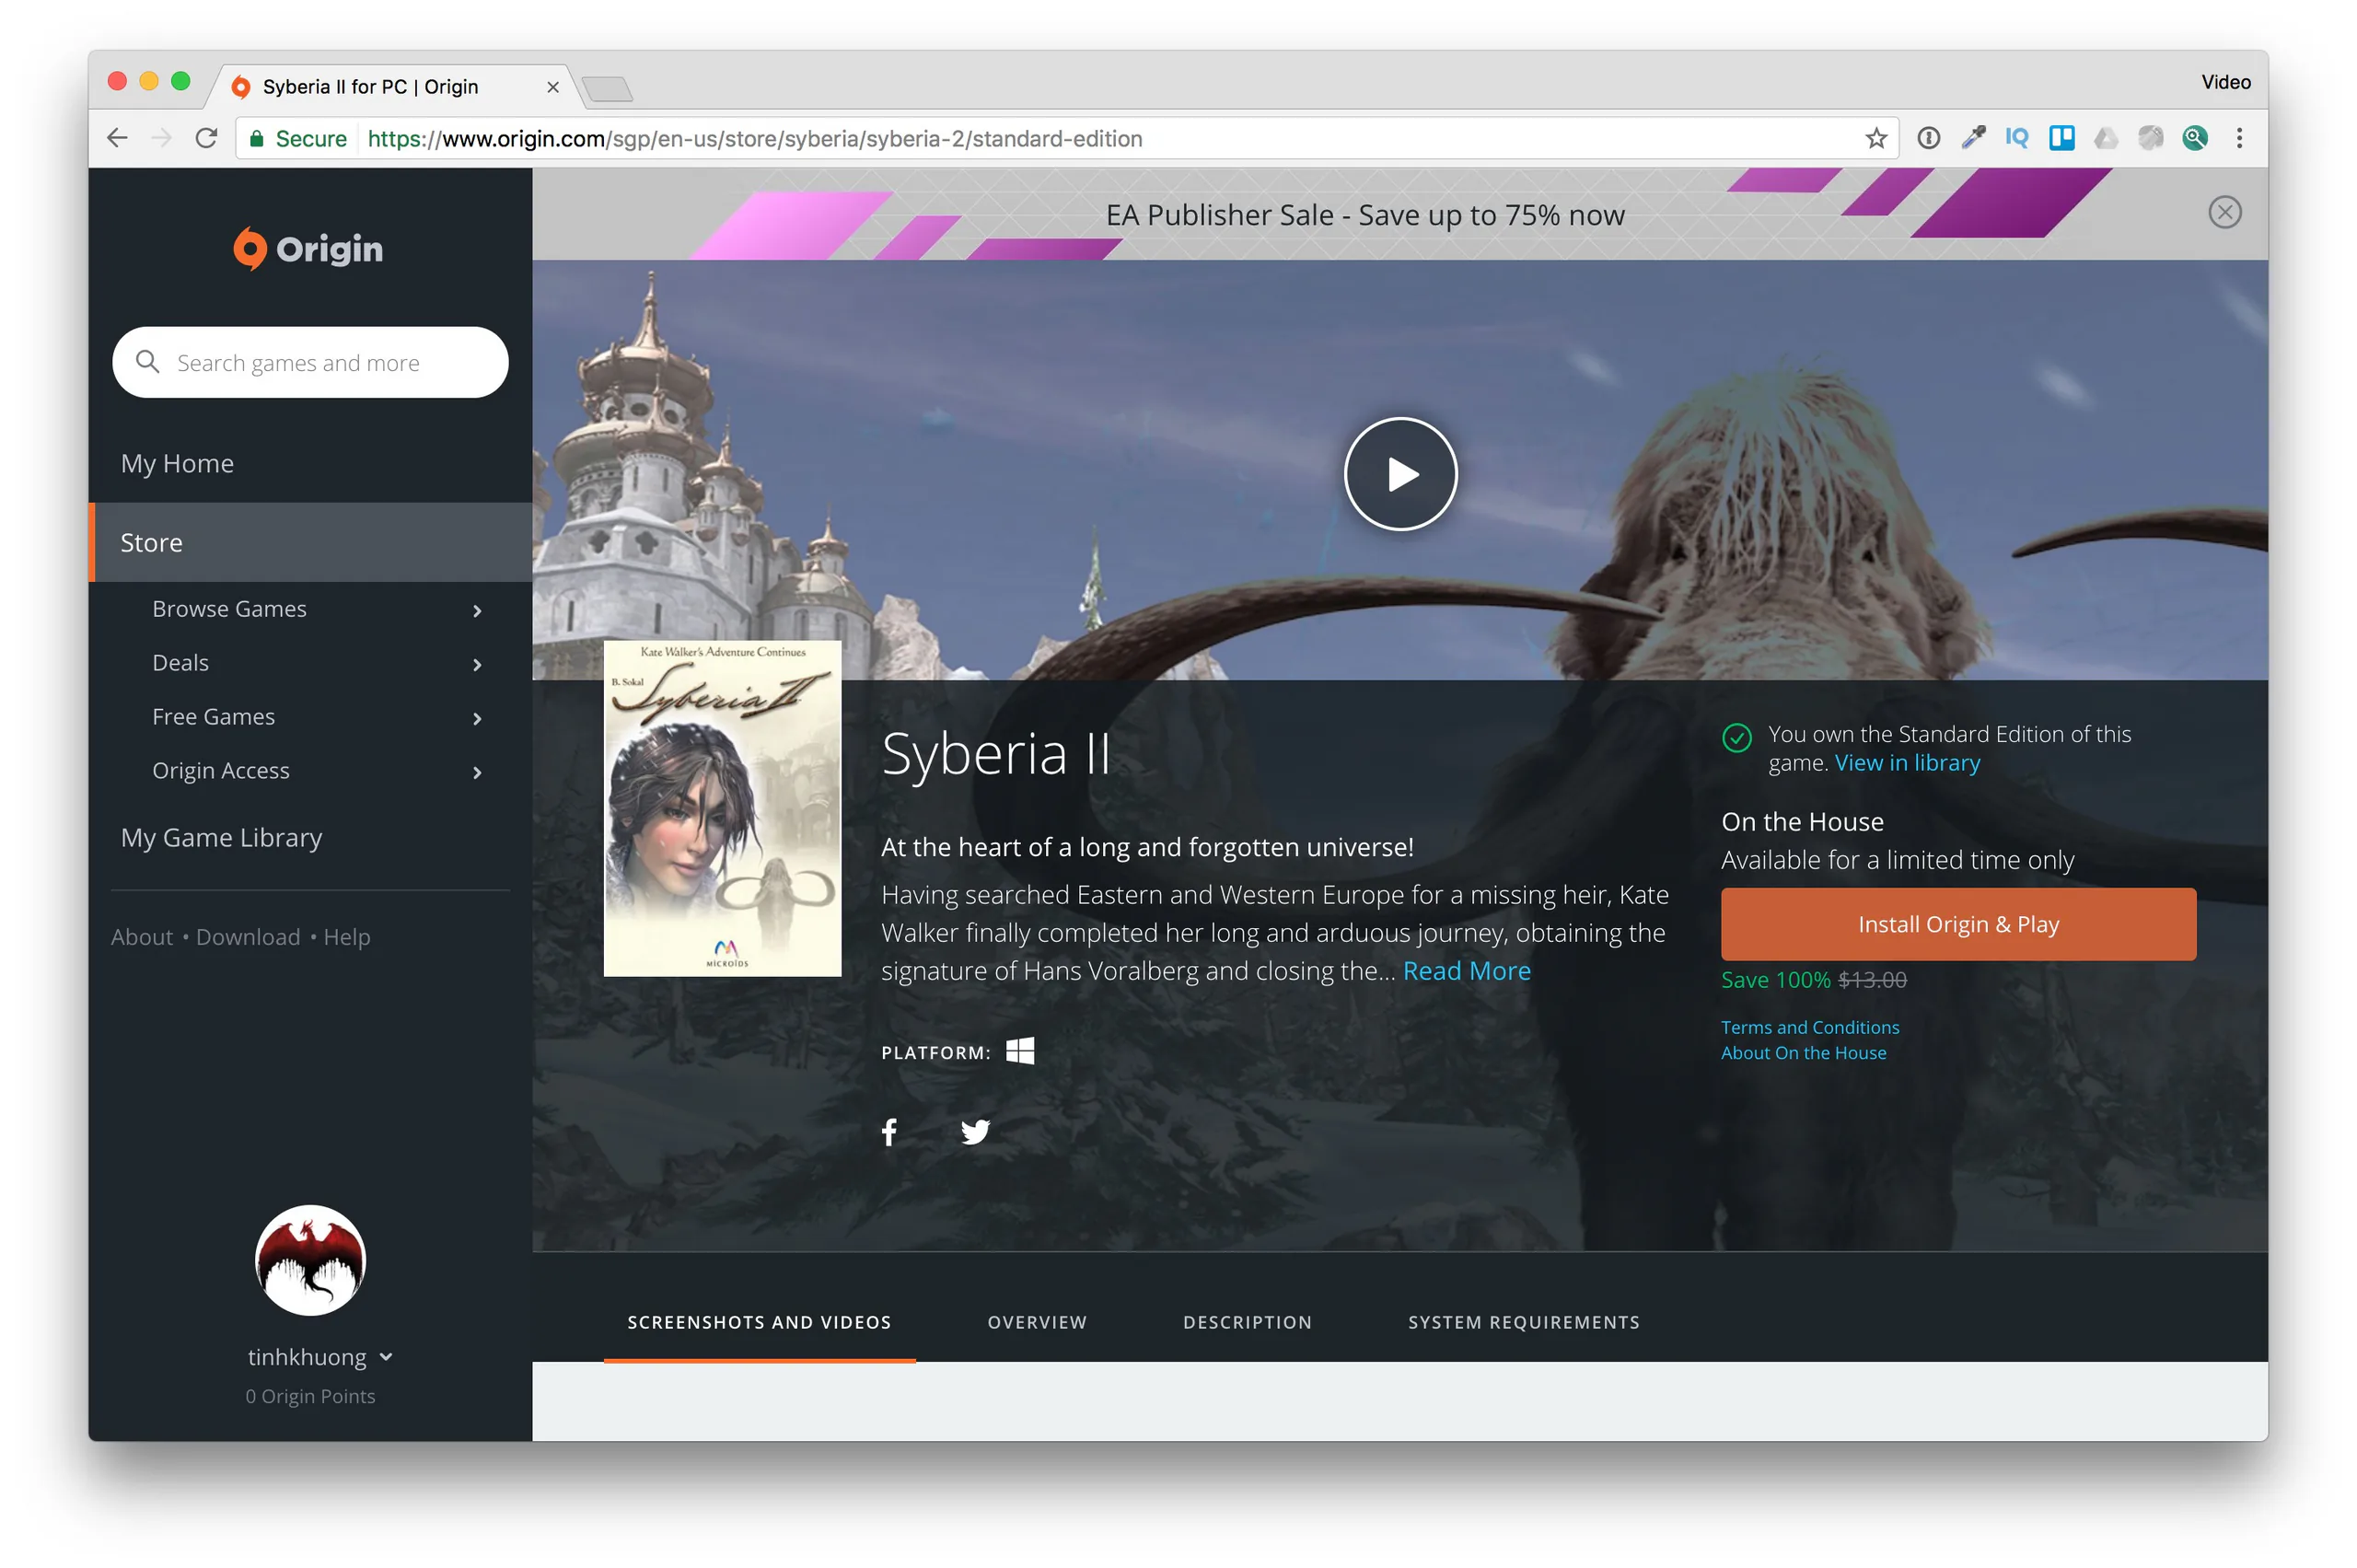Click the browser address bar URL
Screen dimensions: 2357x1568
pos(754,138)
